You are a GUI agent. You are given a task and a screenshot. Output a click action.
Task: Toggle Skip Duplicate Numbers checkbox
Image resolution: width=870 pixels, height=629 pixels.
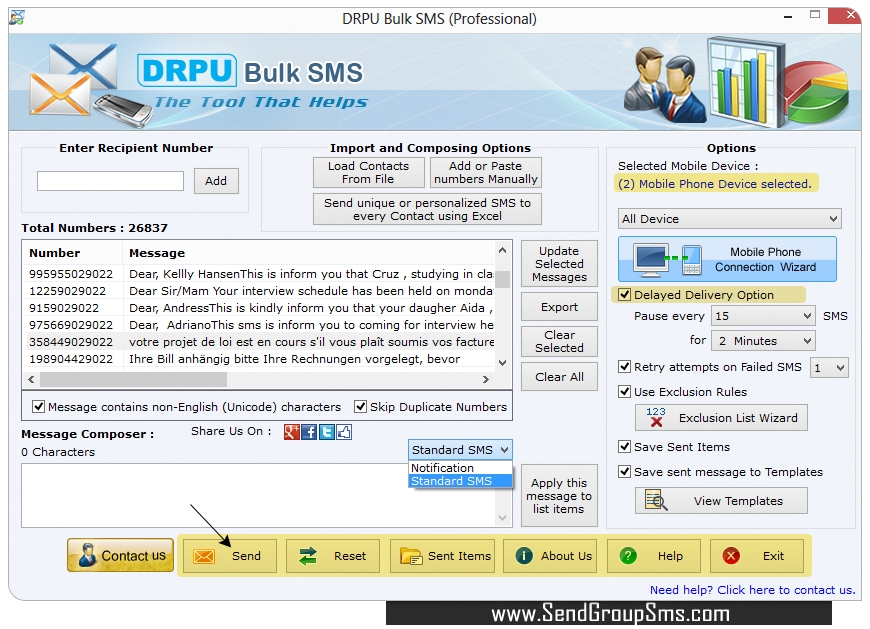[360, 407]
